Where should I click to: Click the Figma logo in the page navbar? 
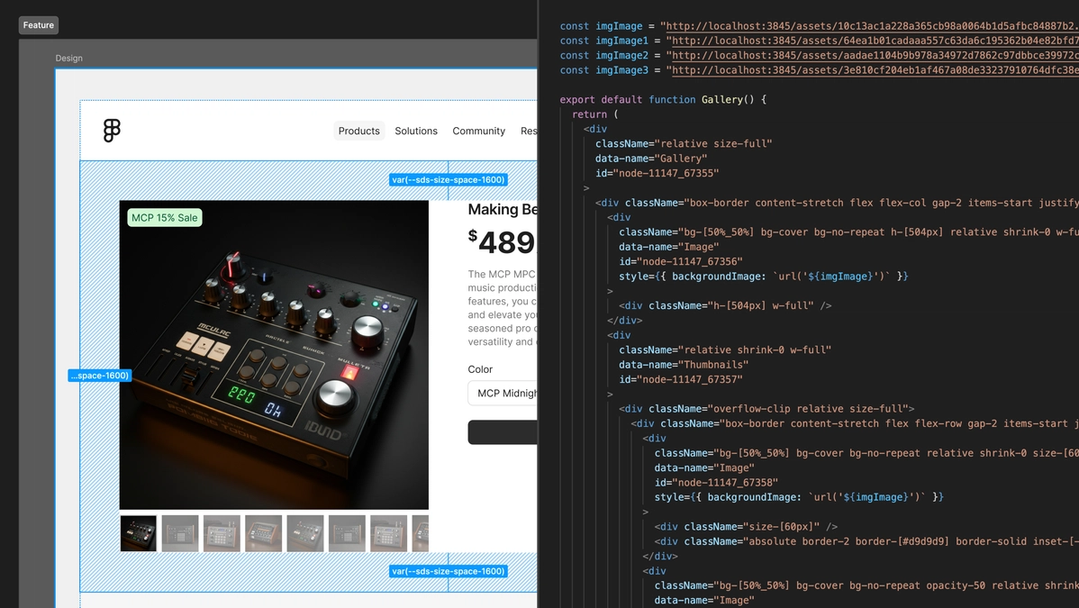pos(109,129)
